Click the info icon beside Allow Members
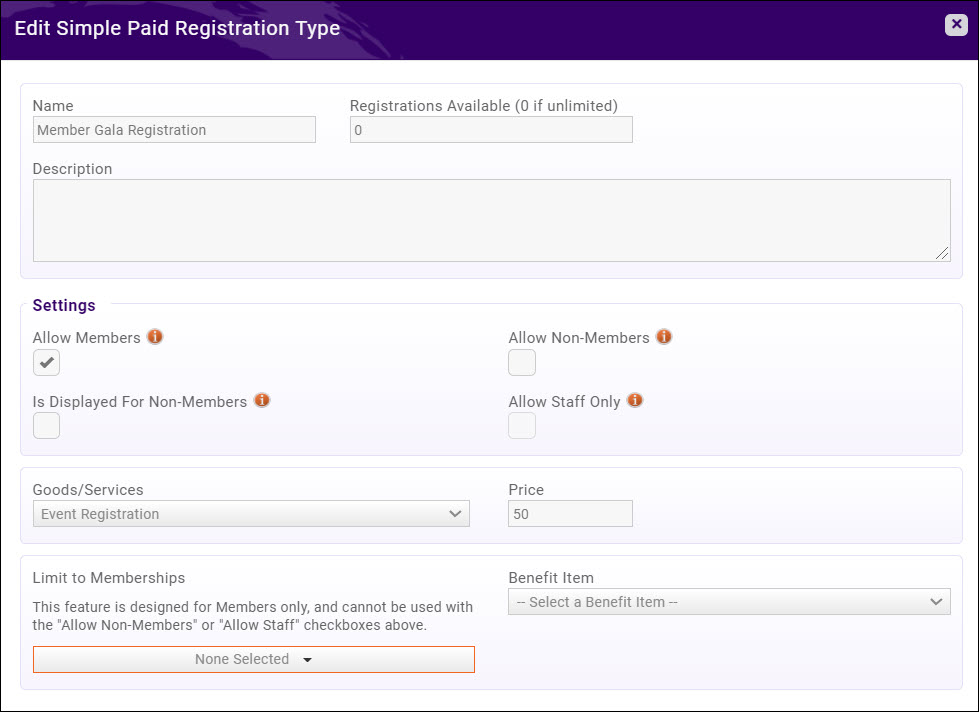 click(x=155, y=337)
